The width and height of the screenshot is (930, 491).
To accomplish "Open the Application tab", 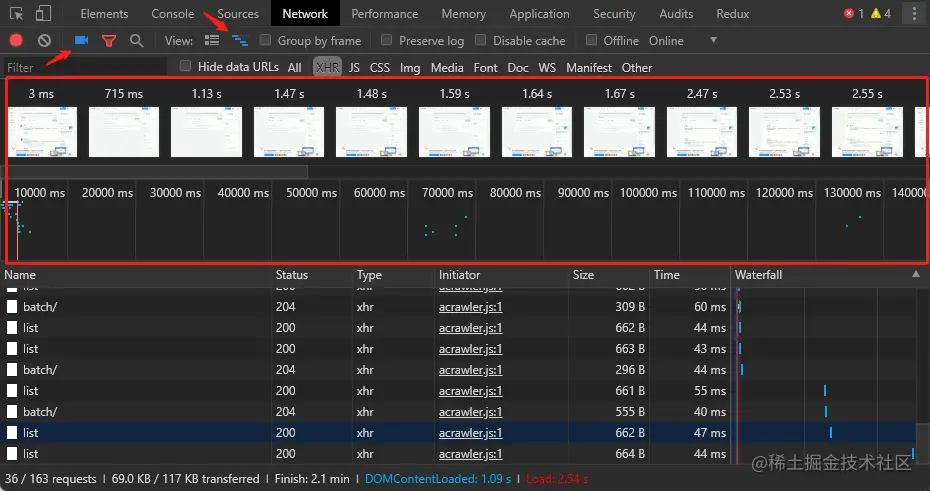I will coord(540,14).
